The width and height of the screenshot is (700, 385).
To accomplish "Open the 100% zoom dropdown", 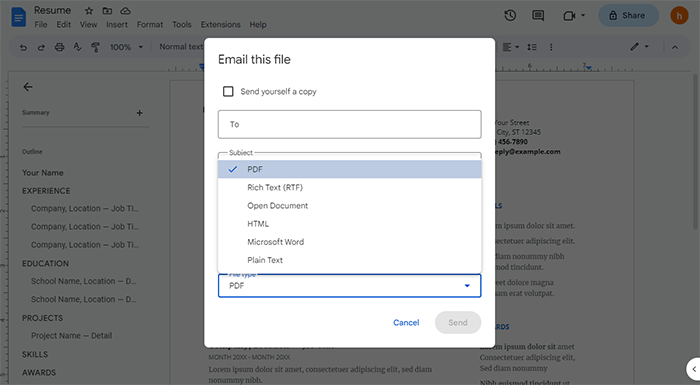I will (x=126, y=47).
